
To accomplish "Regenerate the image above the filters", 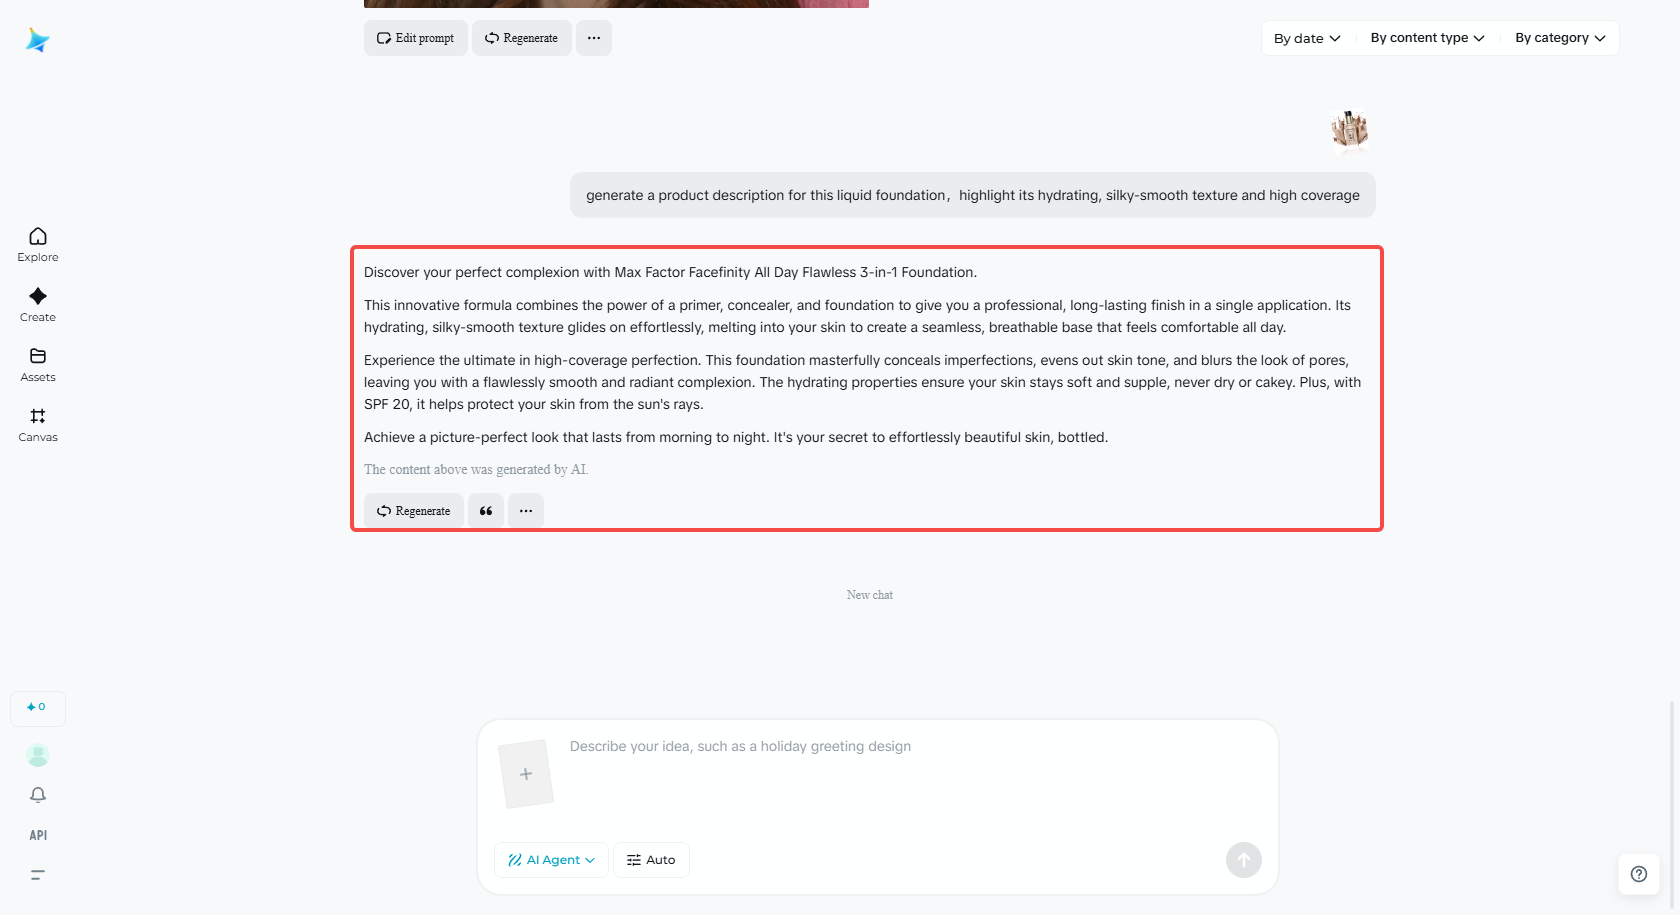I will click(x=522, y=38).
